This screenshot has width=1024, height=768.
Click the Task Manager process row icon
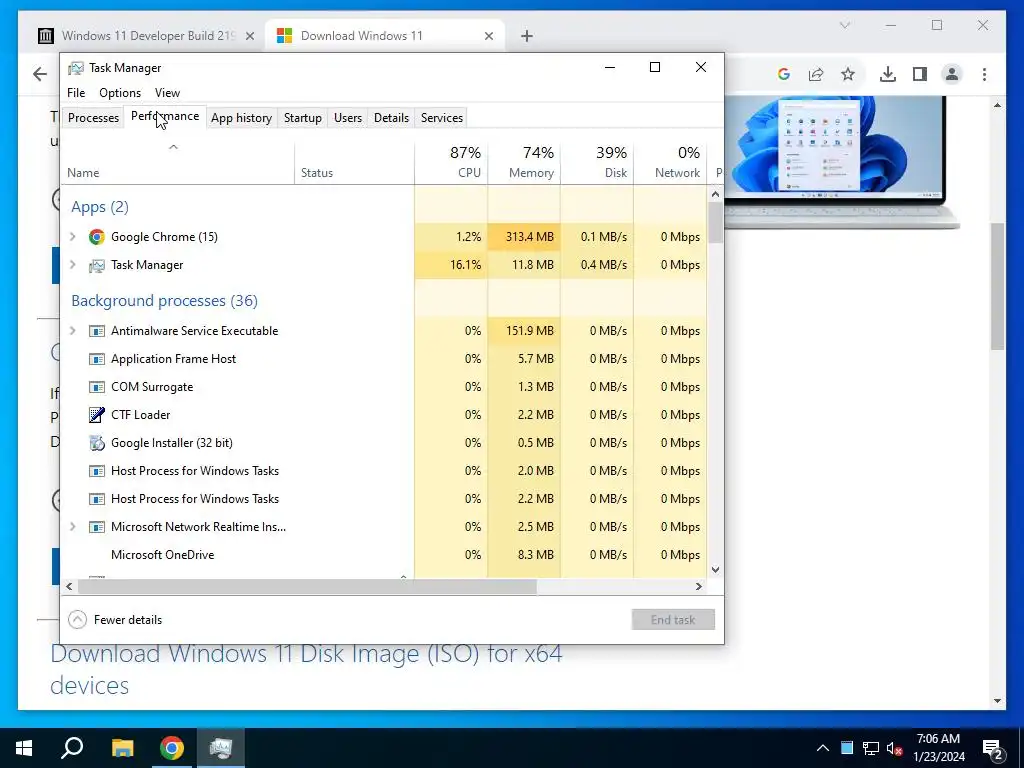pyautogui.click(x=97, y=265)
